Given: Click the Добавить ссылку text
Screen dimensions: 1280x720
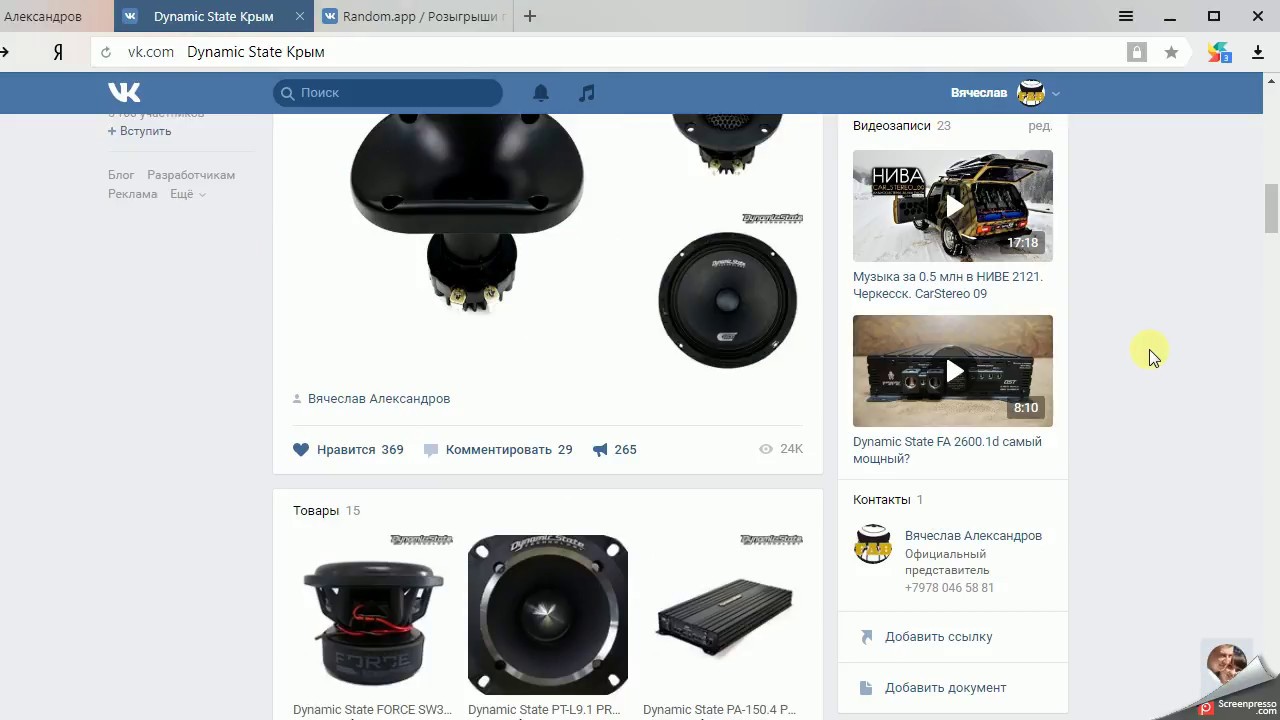Looking at the screenshot, I should [939, 637].
